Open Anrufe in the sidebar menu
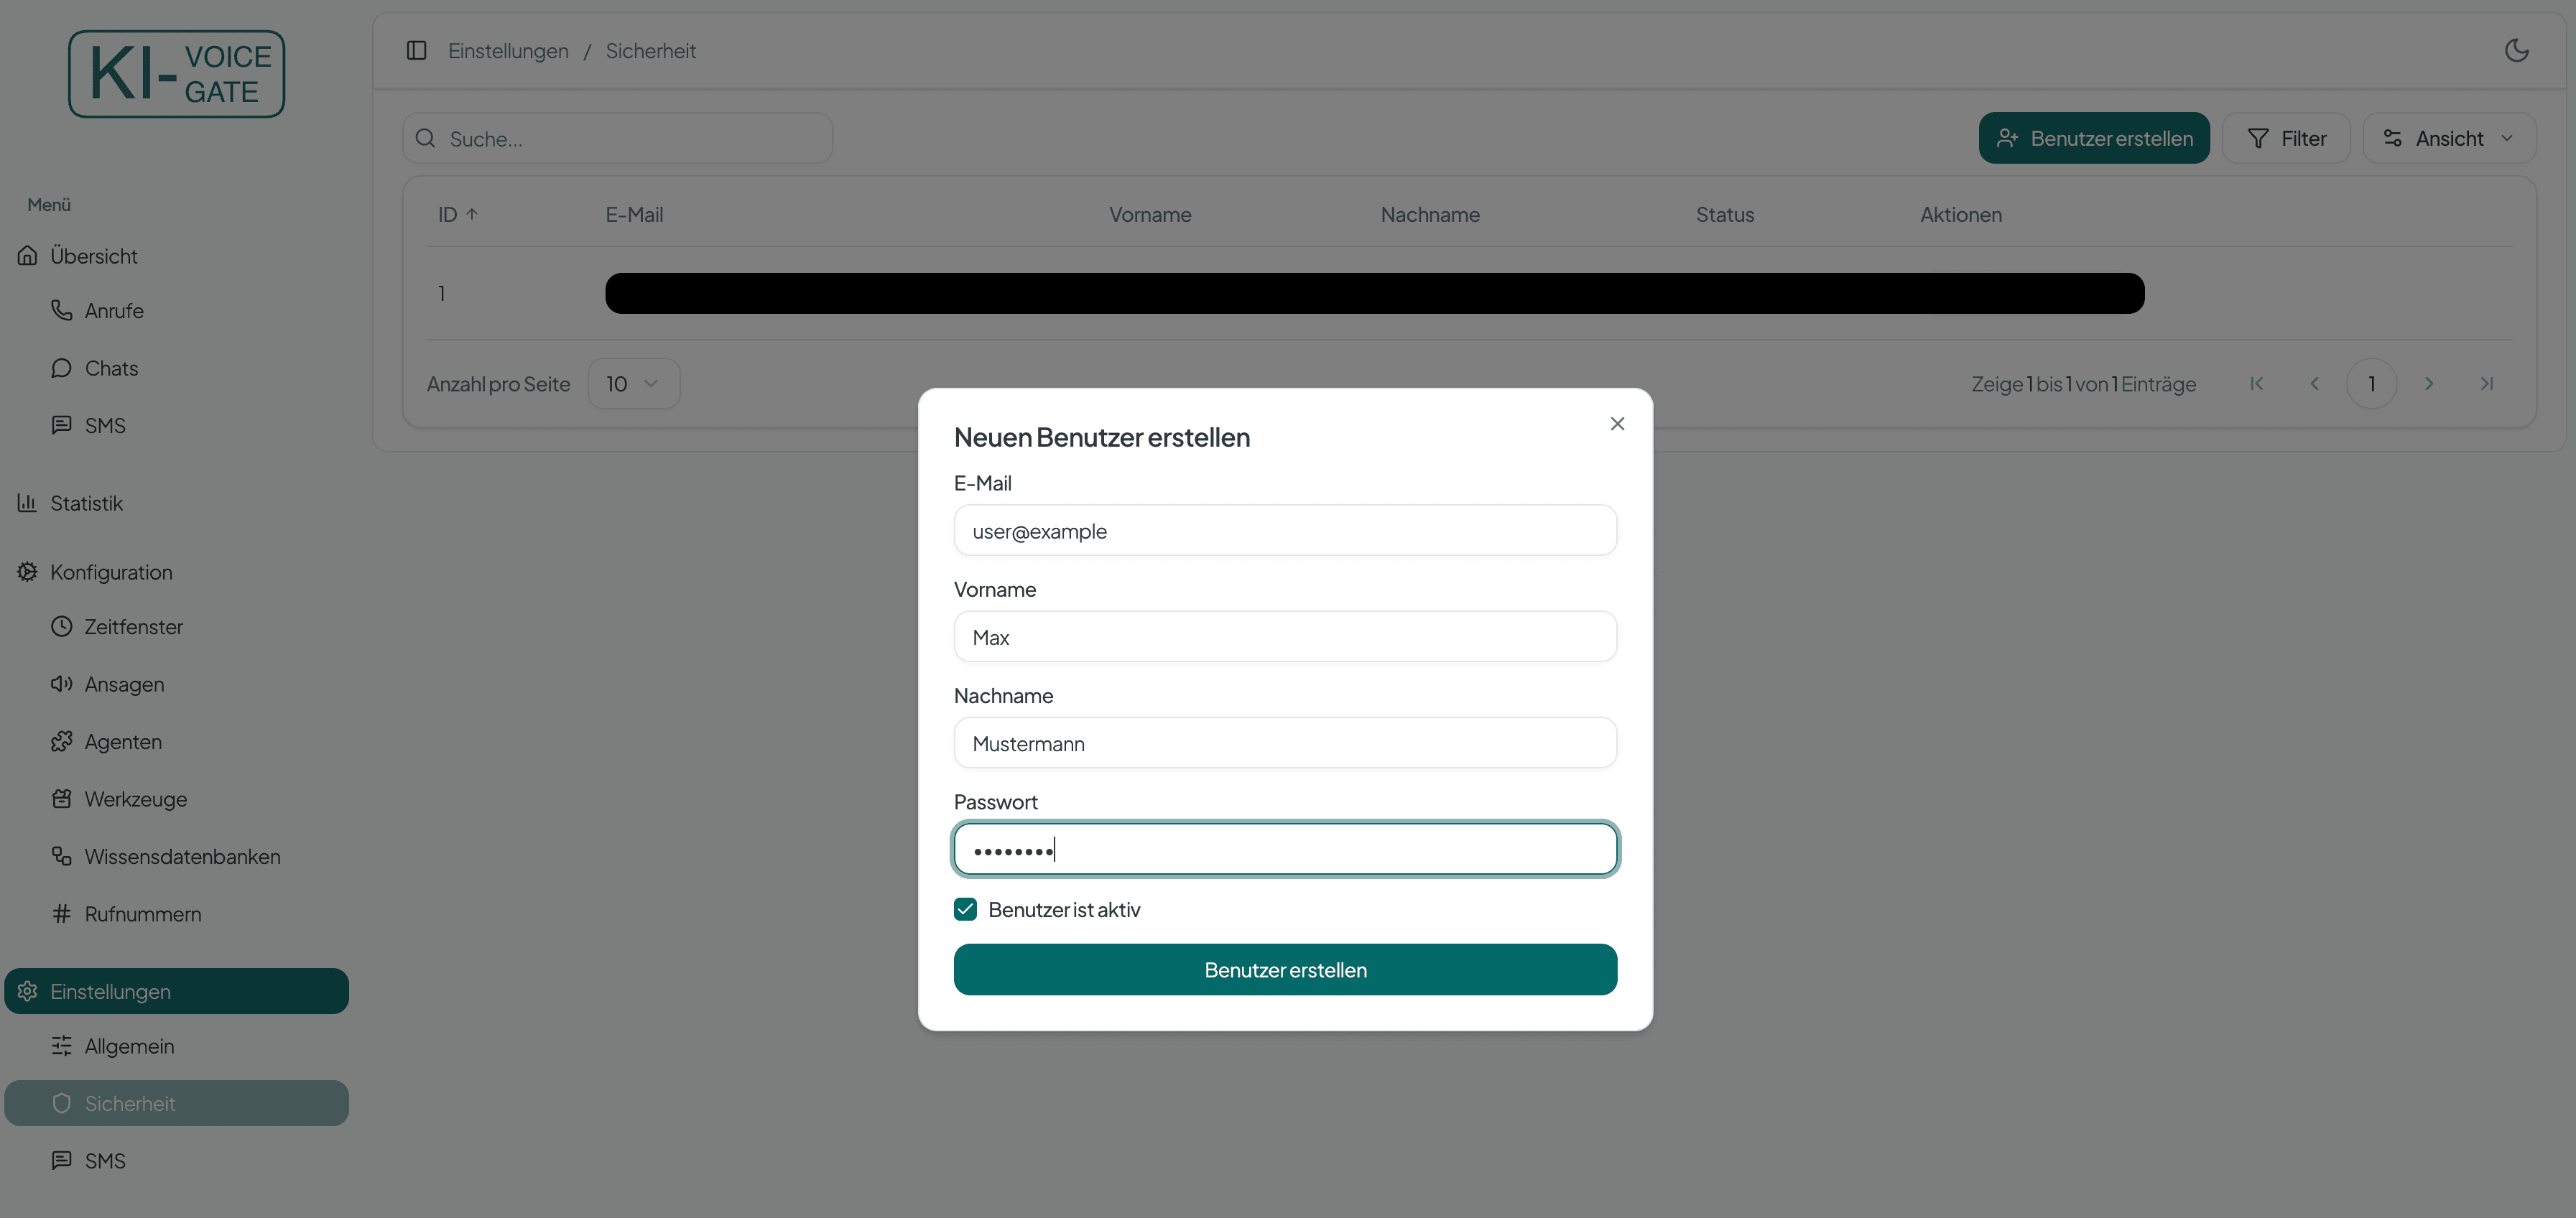2576x1218 pixels. tap(114, 311)
